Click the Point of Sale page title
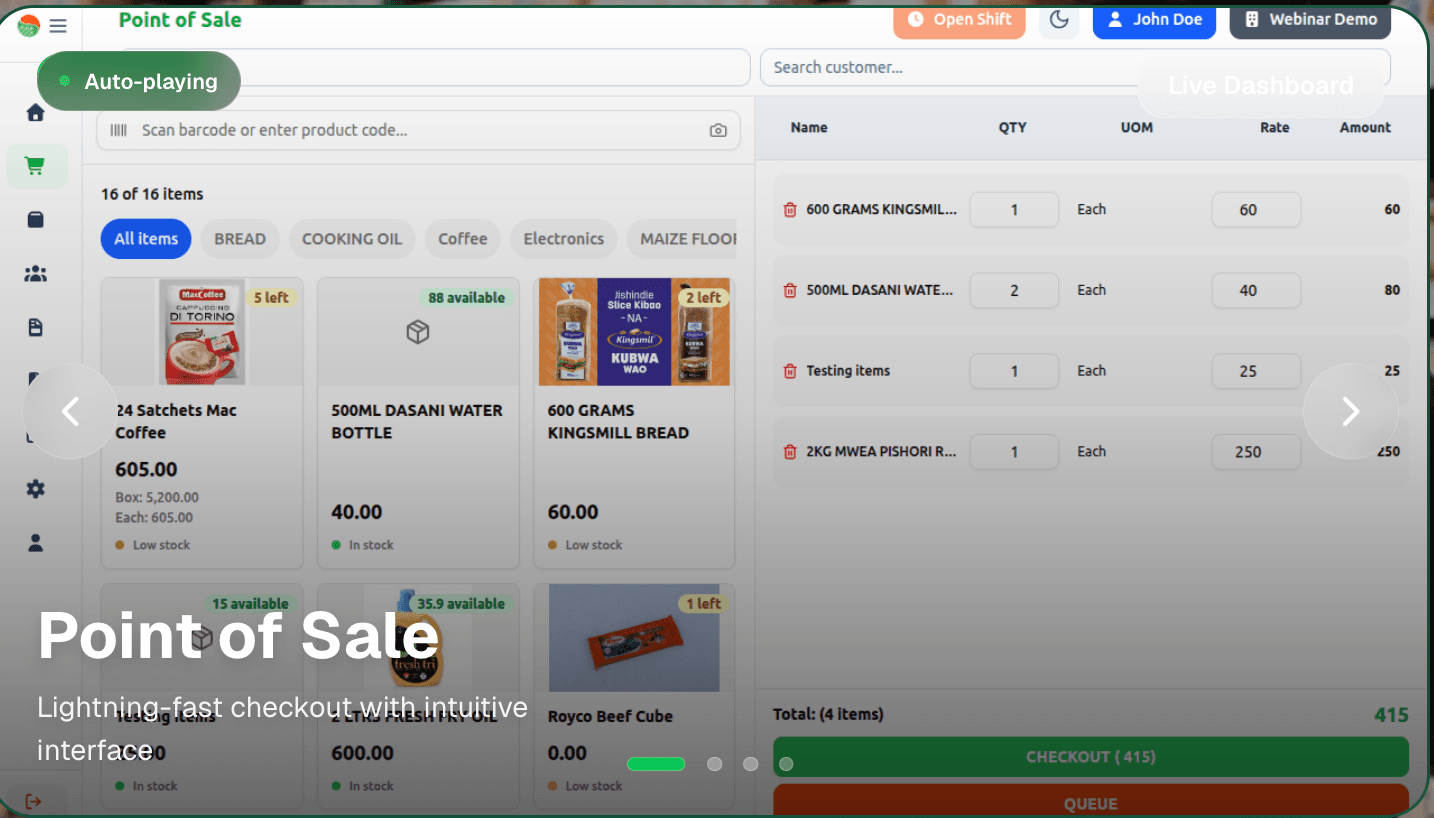The image size is (1434, 818). click(180, 20)
